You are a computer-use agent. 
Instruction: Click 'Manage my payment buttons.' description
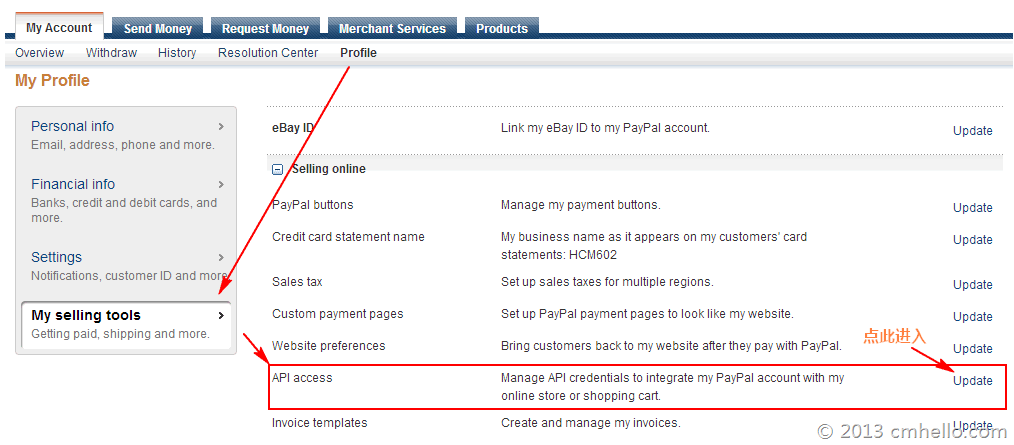(580, 205)
